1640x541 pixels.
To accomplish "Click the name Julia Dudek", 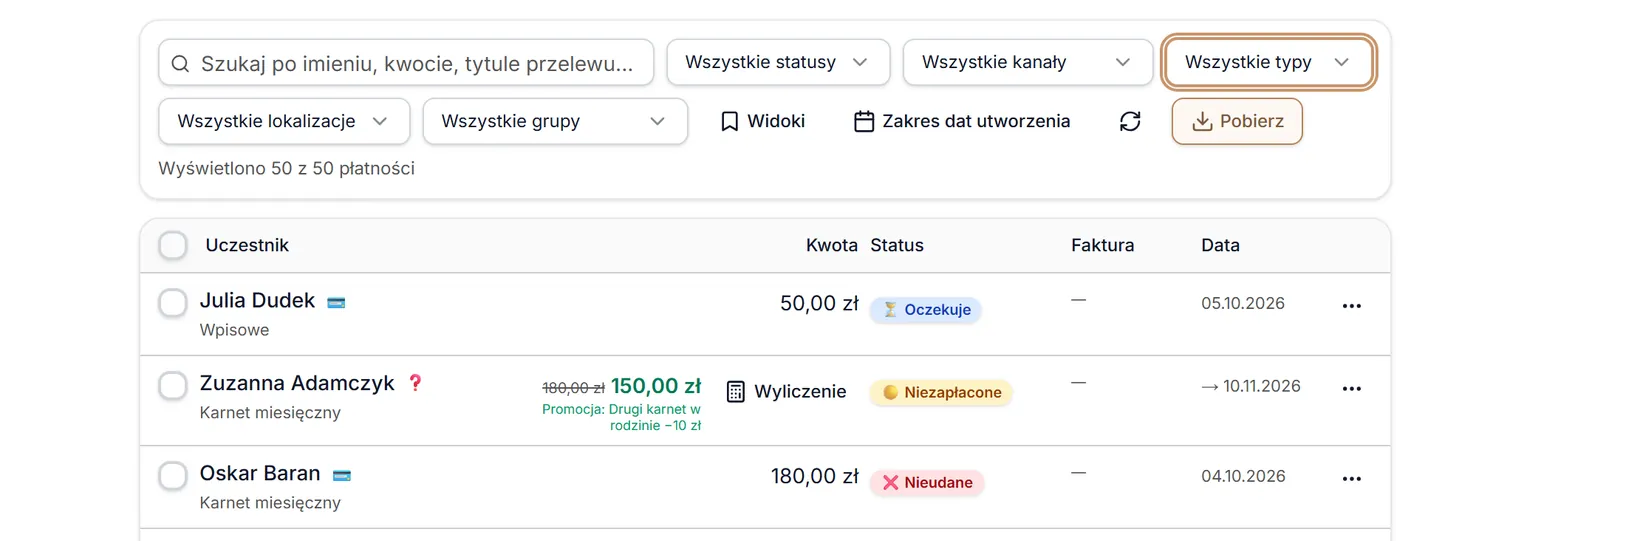I will click(x=257, y=300).
